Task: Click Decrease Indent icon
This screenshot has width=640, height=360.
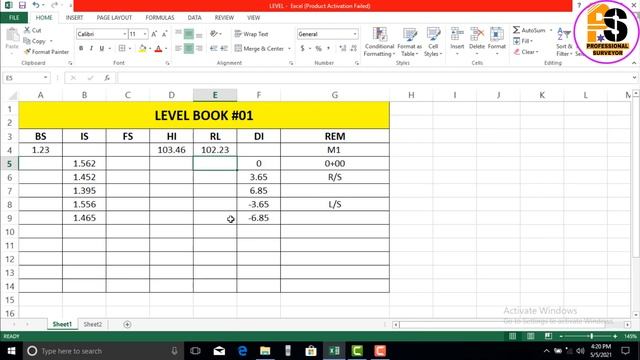Action: pos(213,48)
